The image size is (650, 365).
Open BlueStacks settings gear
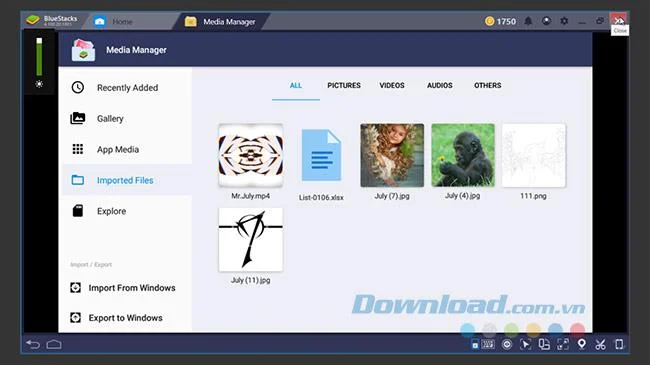(564, 21)
